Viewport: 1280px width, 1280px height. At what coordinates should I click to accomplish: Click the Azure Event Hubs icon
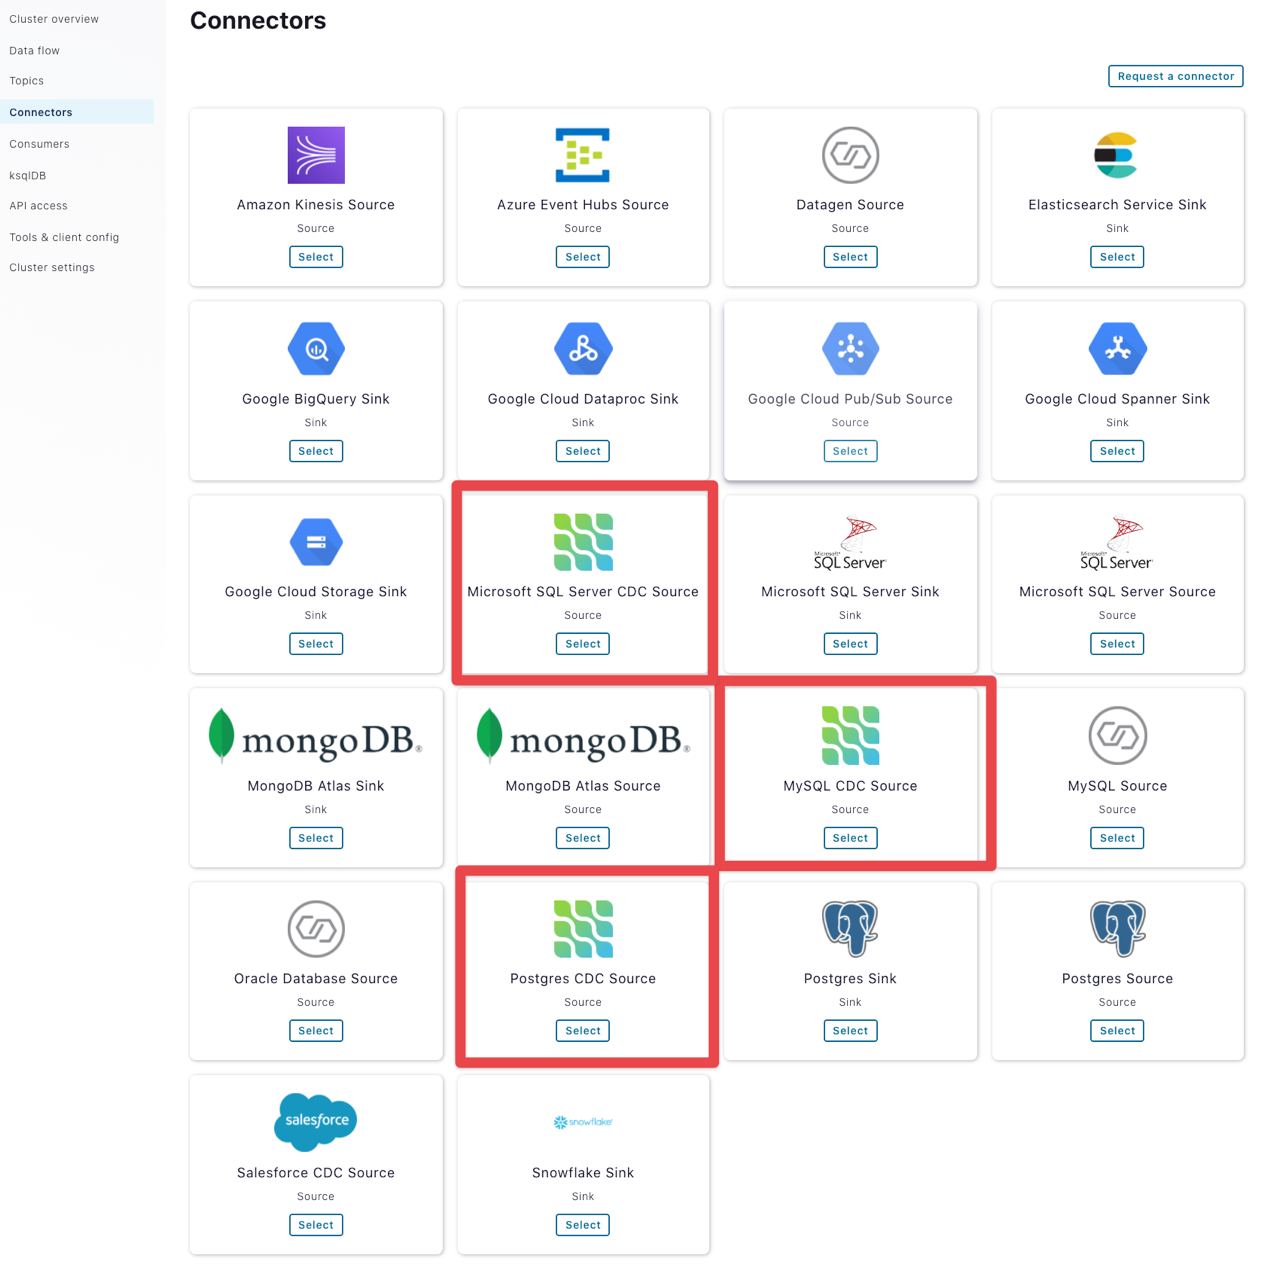coord(583,155)
